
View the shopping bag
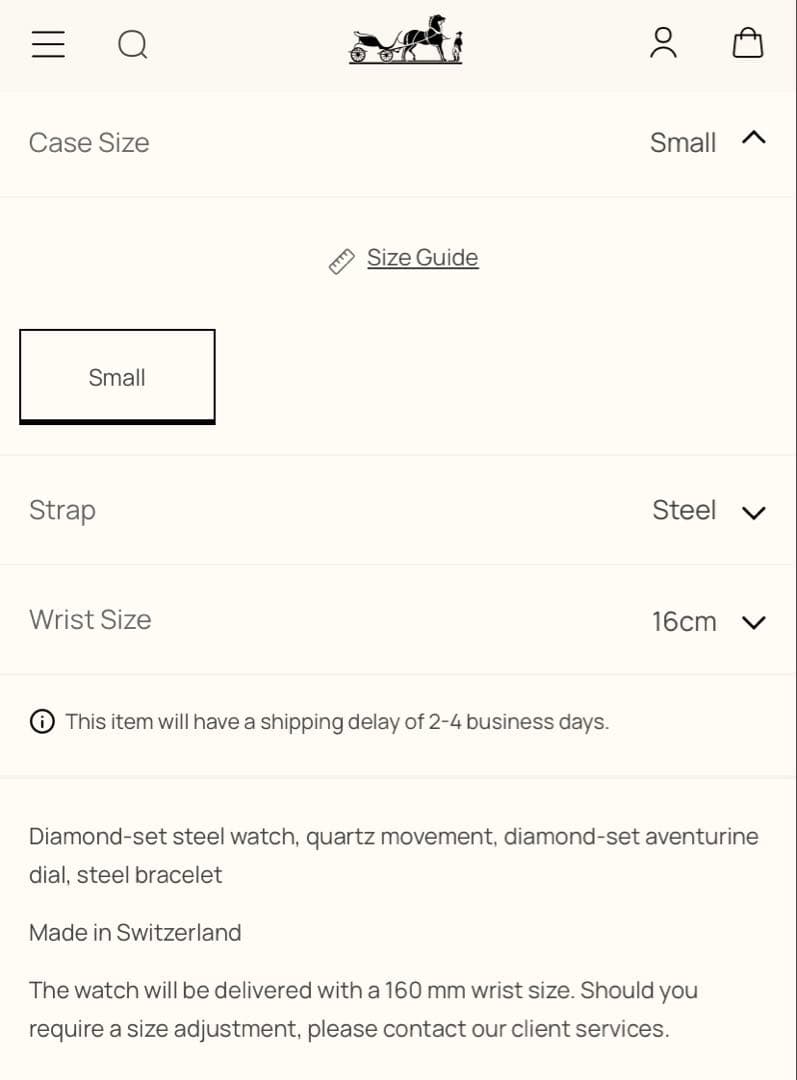tap(748, 43)
